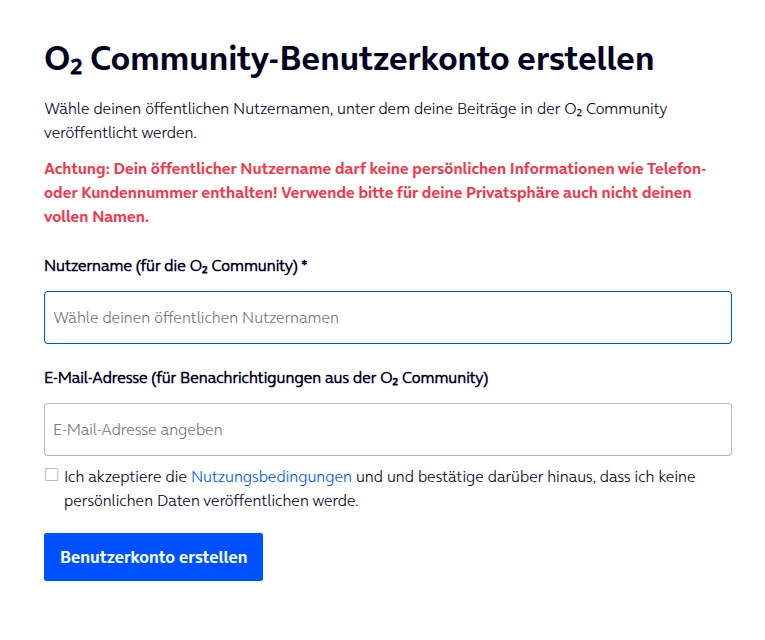The height and width of the screenshot is (640, 765).
Task: Tick the Nutzungsbedingungen acceptance checkbox
Action: point(51,475)
